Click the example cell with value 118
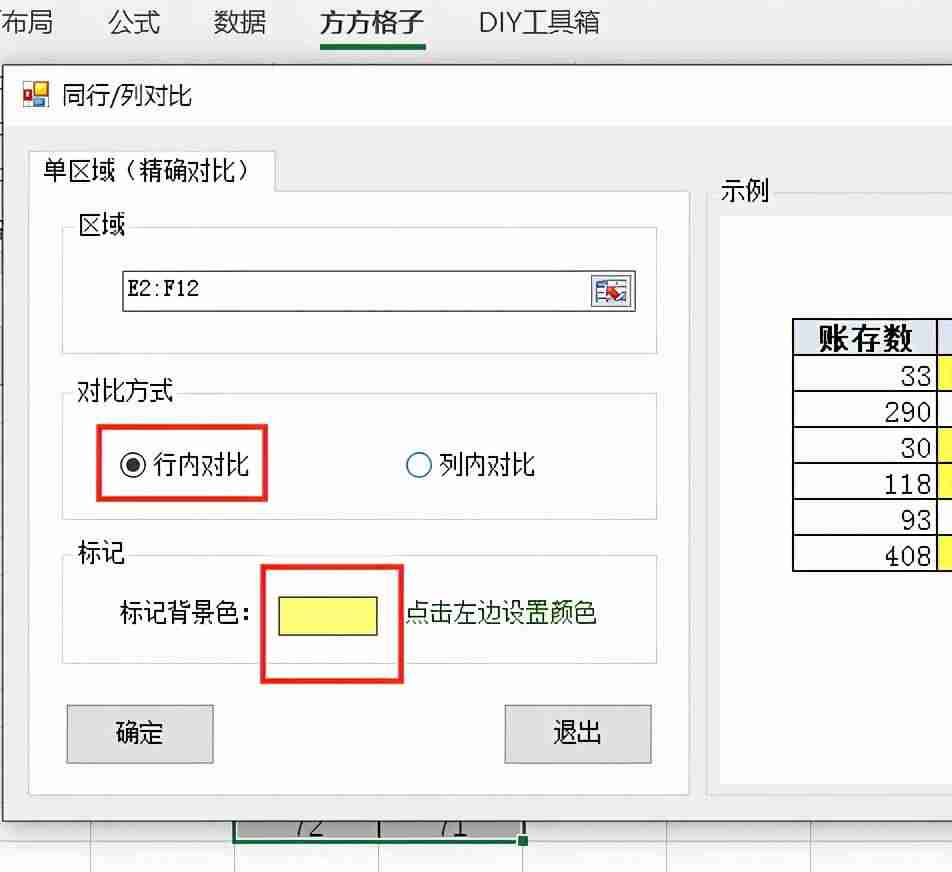 coord(865,482)
